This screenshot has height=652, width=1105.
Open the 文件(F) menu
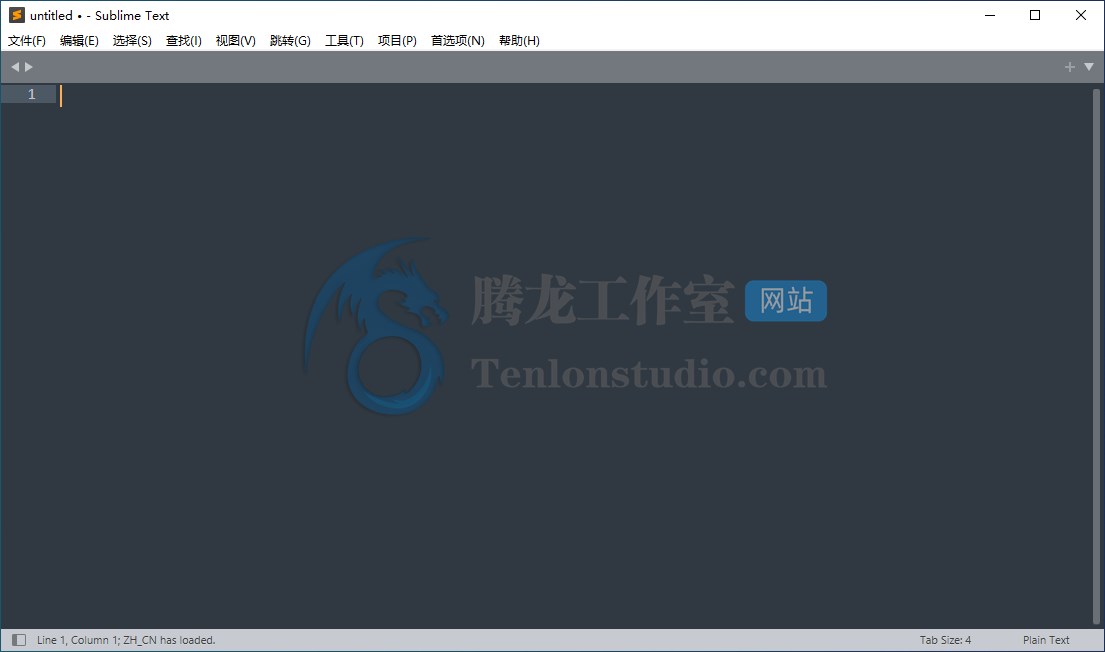coord(27,40)
